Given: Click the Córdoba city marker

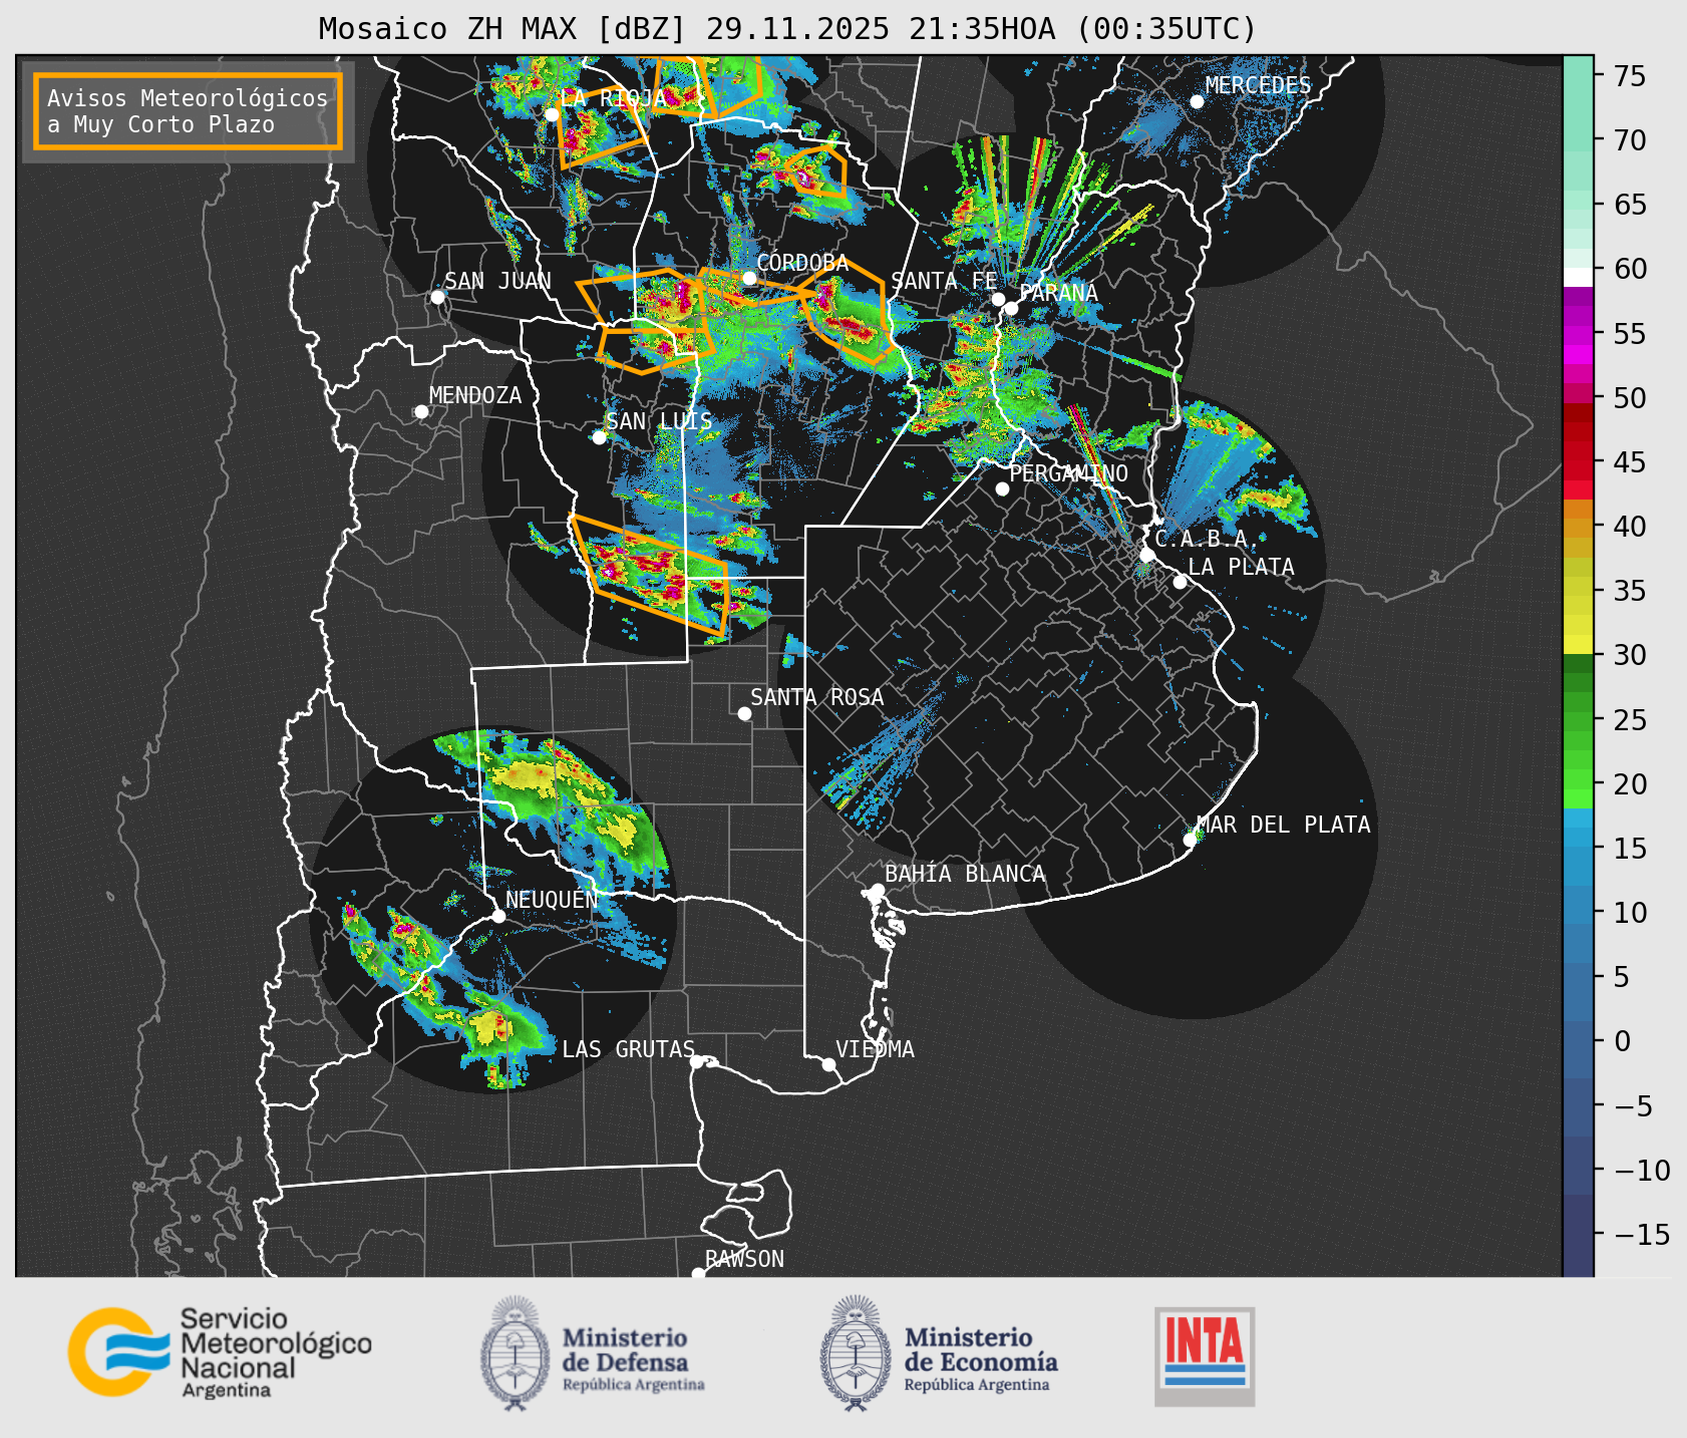Looking at the screenshot, I should pos(749,278).
